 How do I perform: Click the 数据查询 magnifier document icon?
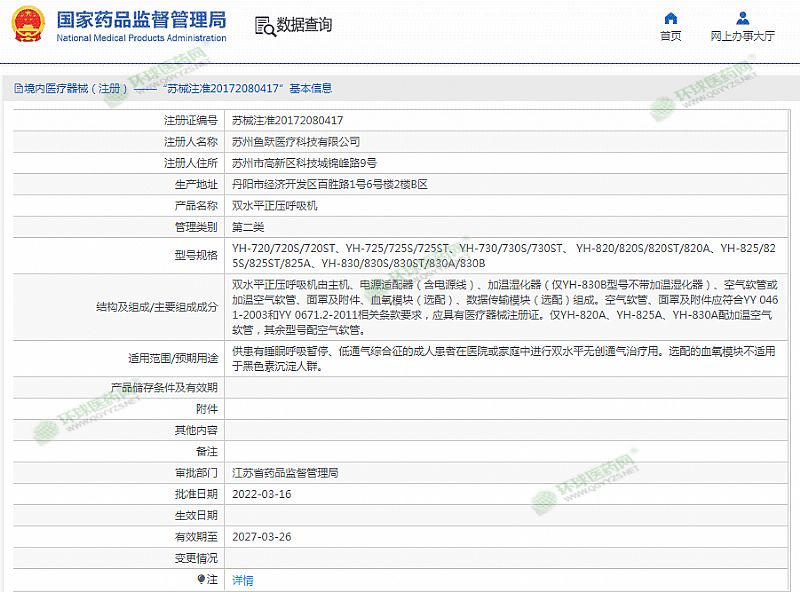[263, 25]
